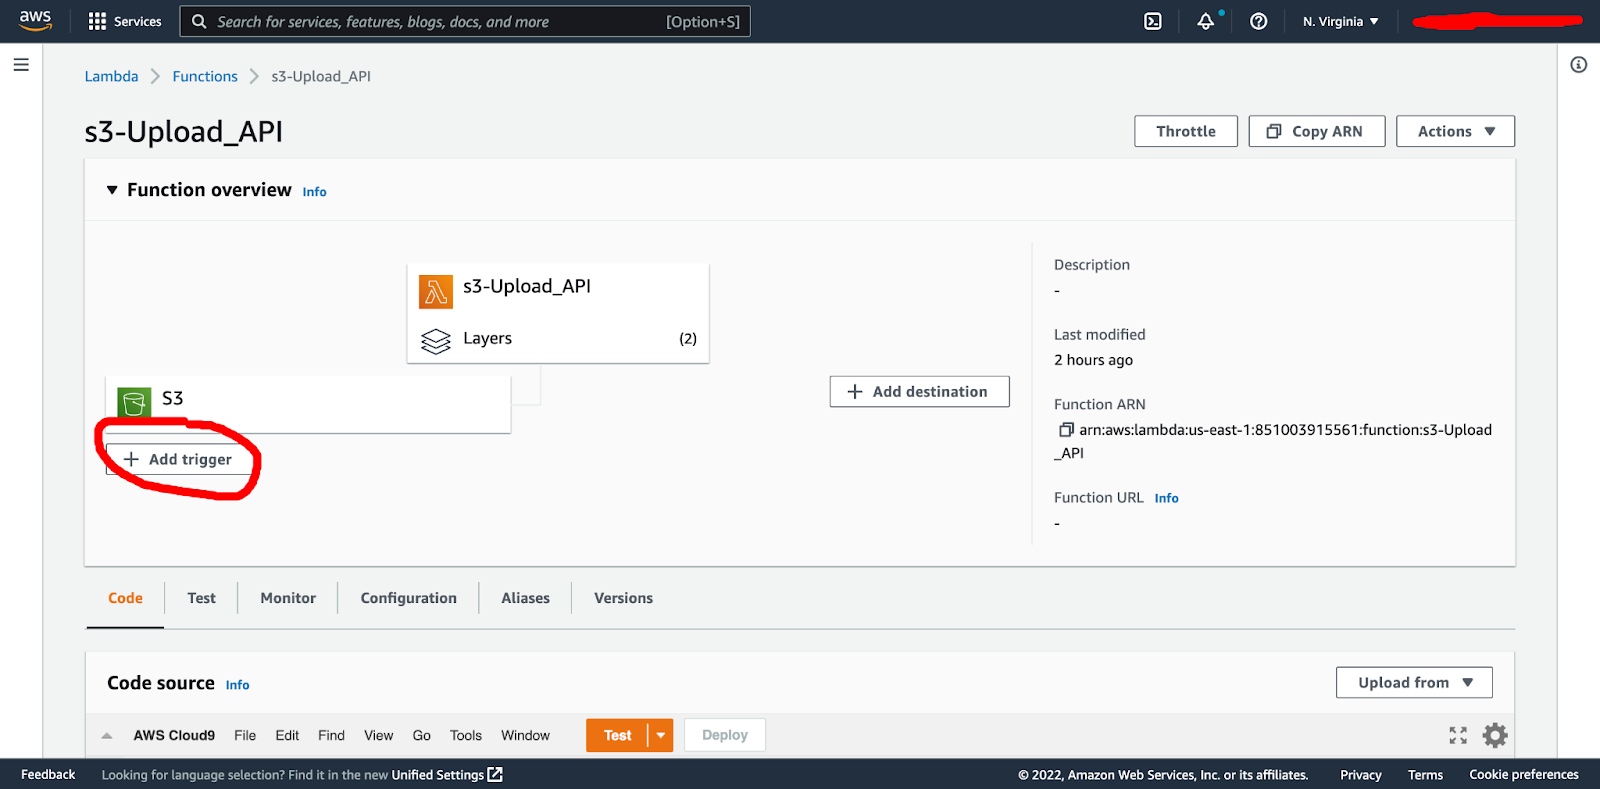The image size is (1600, 789).
Task: Open the Upload from dropdown
Action: [x=1414, y=682]
